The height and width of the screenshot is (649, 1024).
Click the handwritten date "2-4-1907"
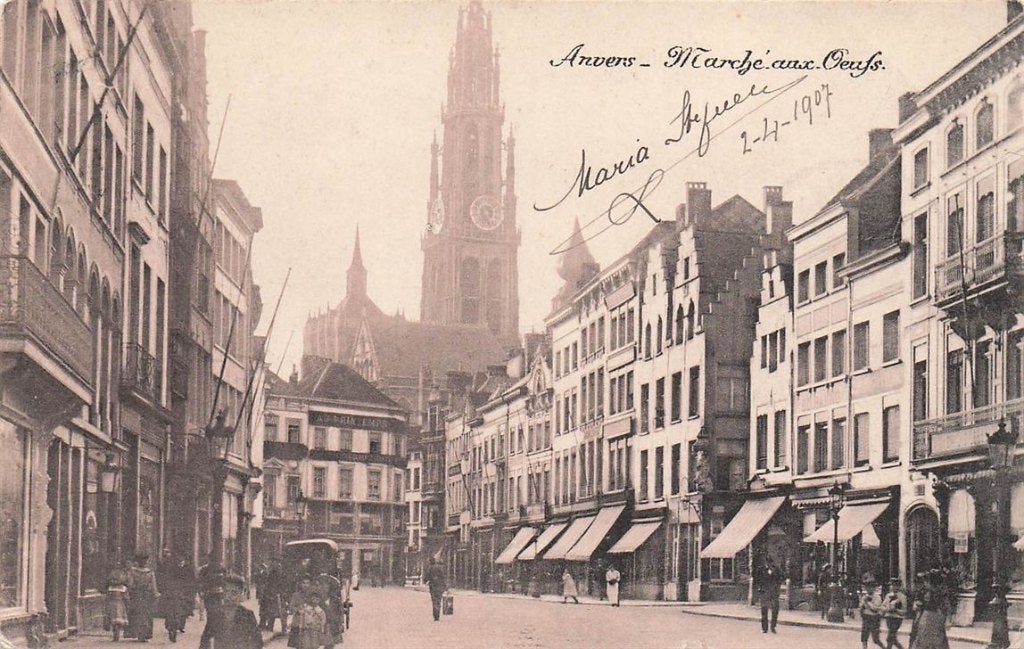pyautogui.click(x=786, y=119)
